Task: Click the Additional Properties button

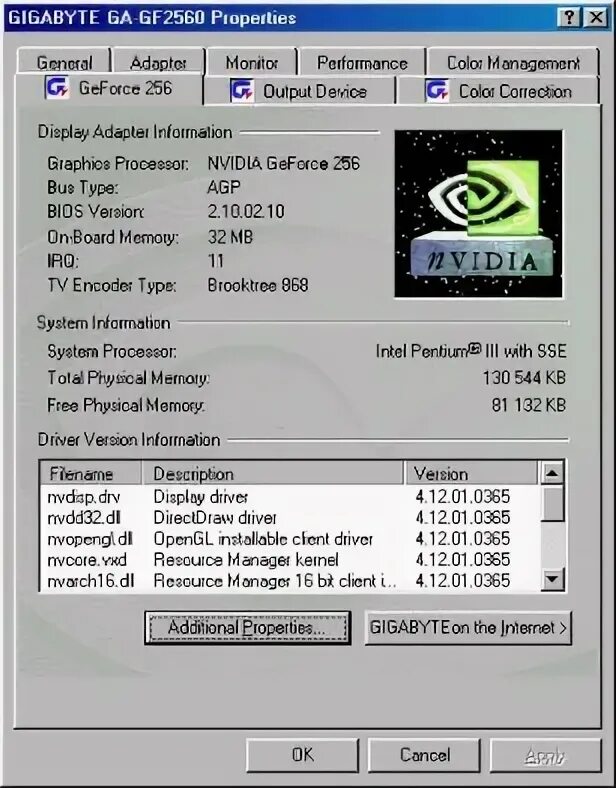Action: pyautogui.click(x=248, y=627)
